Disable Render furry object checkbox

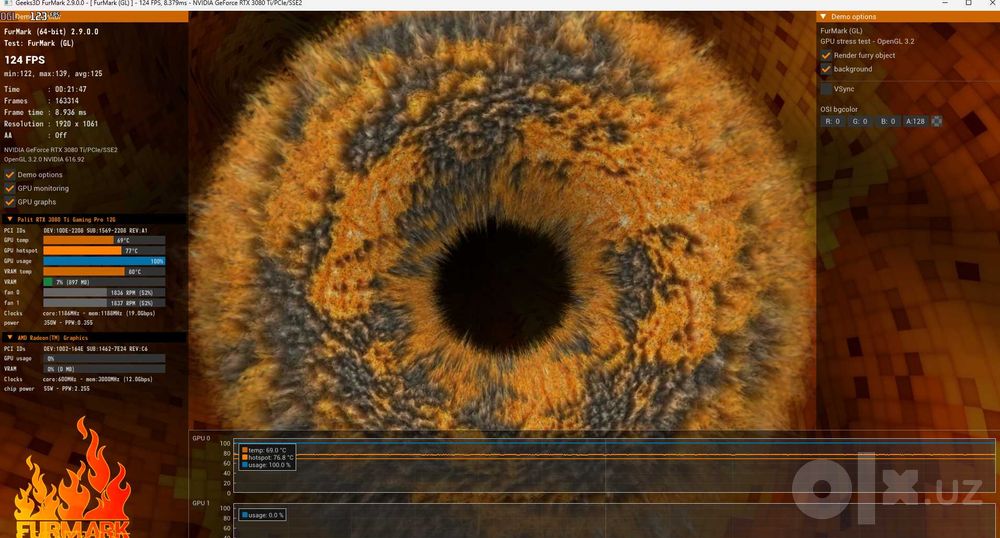tap(826, 55)
